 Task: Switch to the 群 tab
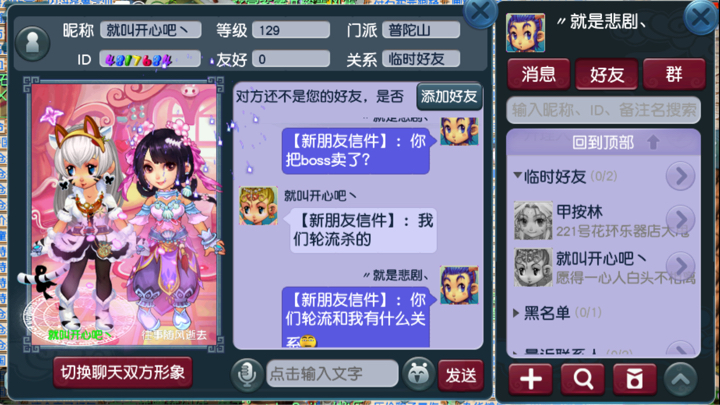674,74
